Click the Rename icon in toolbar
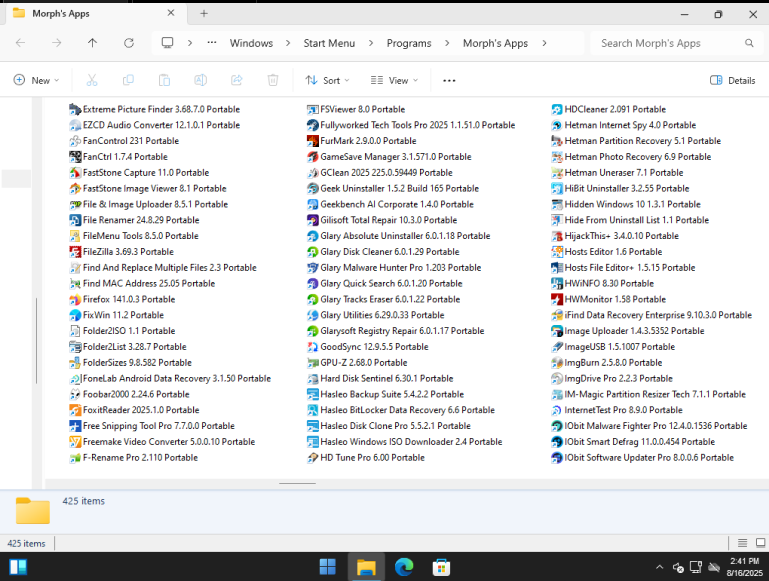769x581 pixels. (x=201, y=80)
